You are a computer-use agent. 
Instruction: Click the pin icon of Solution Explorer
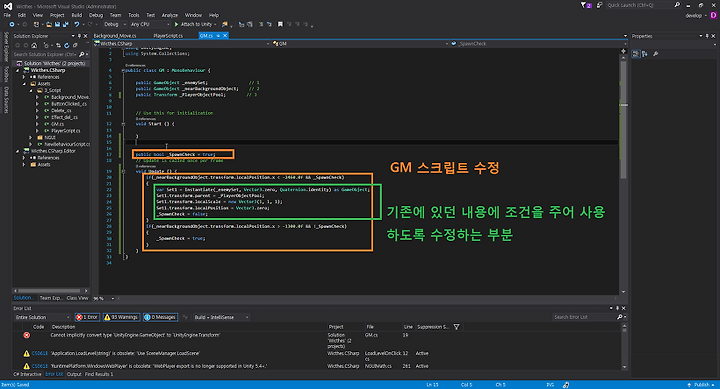79,36
